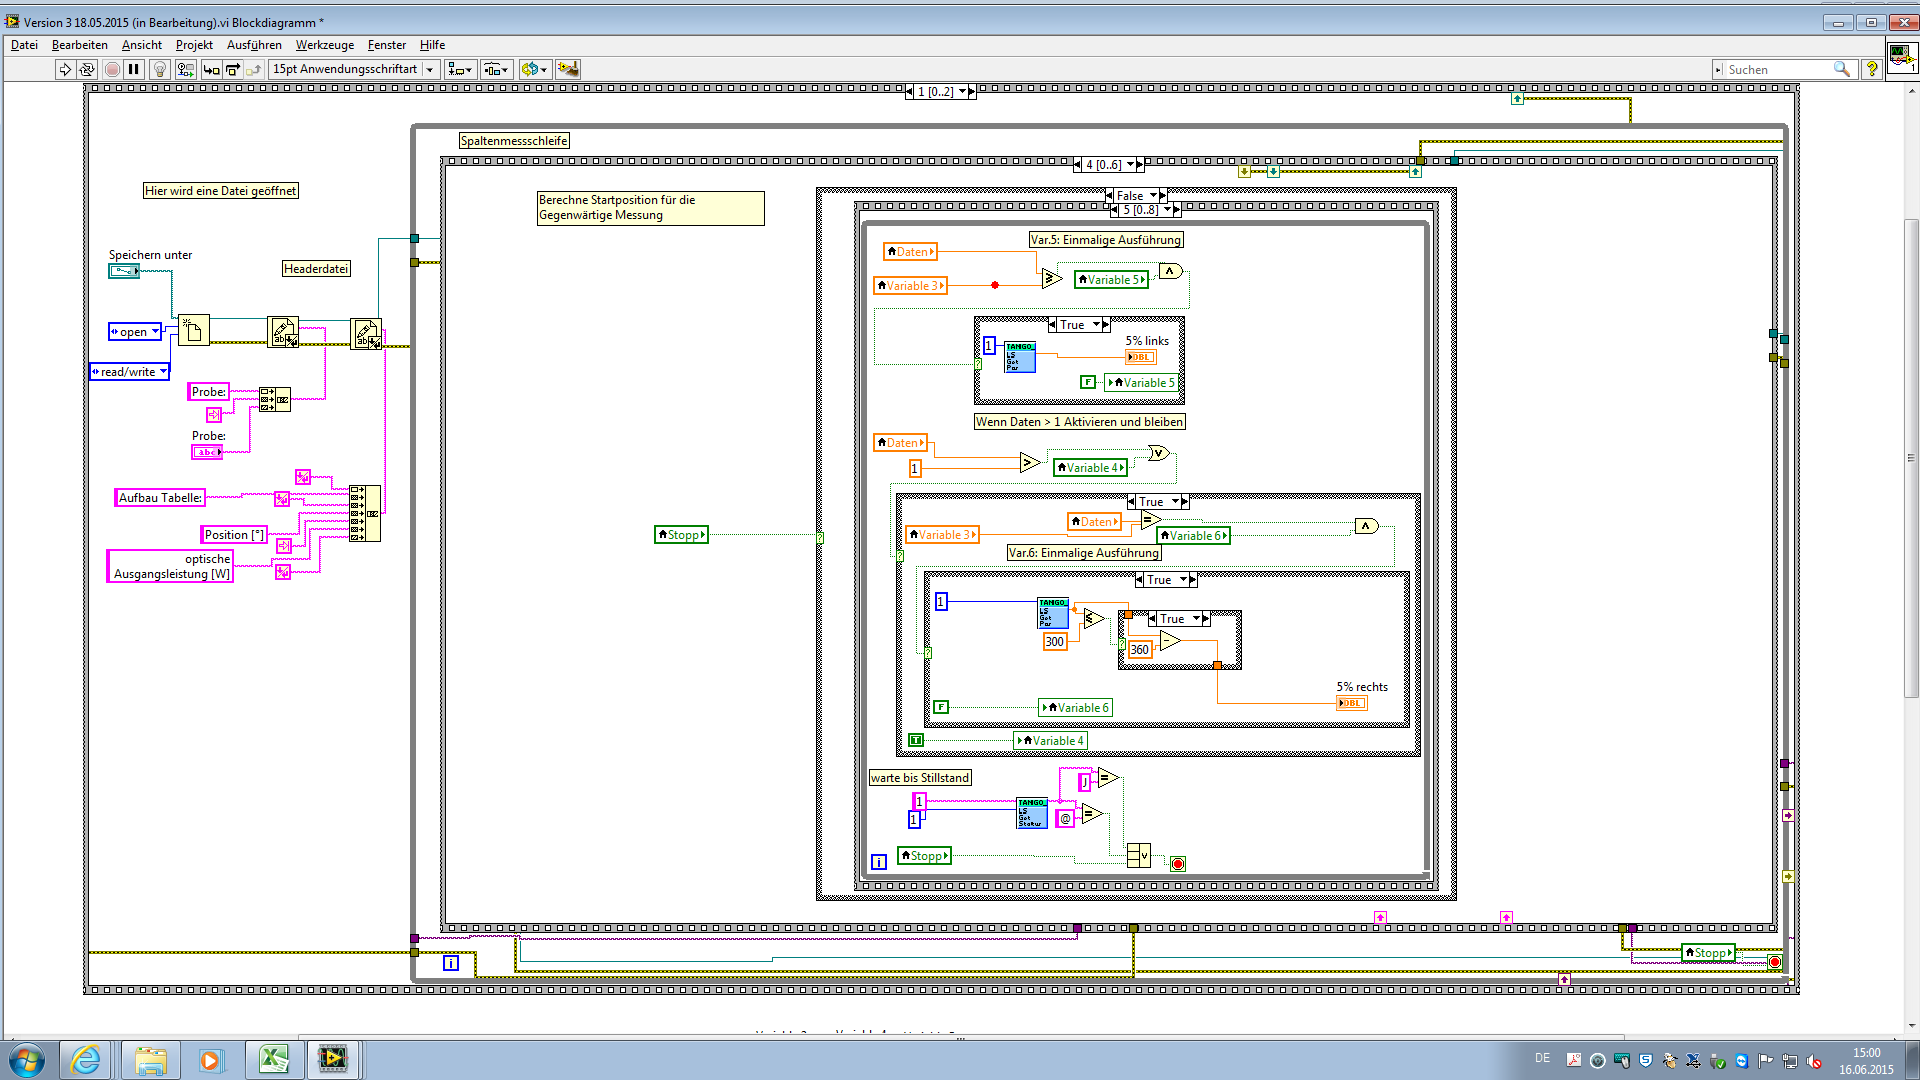Open Distribute Objects dropdown

point(496,69)
